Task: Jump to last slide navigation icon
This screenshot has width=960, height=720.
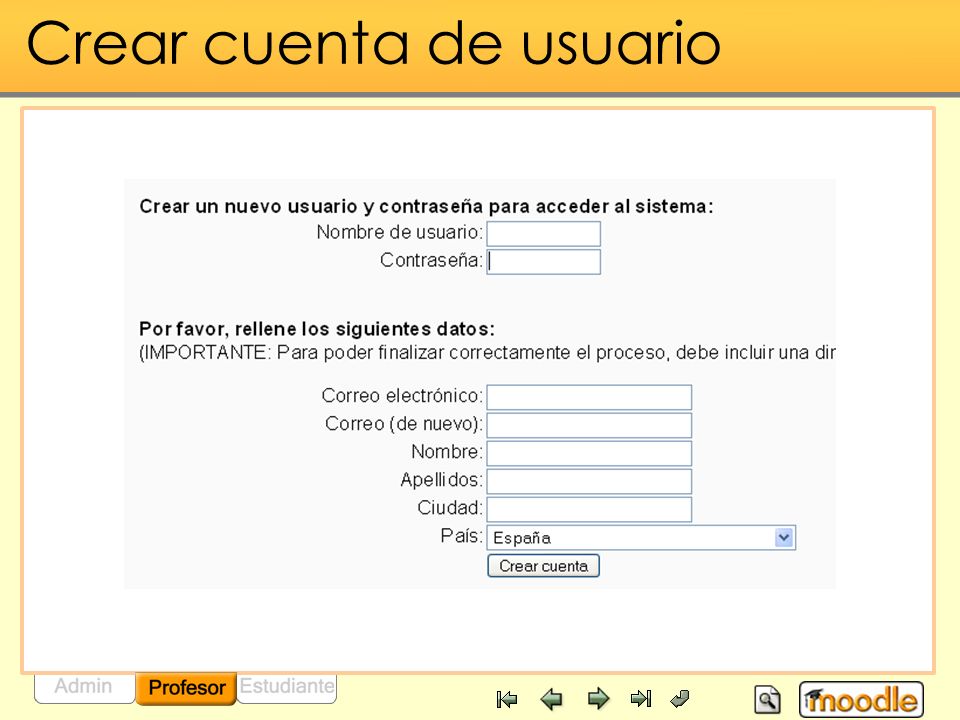Action: point(641,699)
